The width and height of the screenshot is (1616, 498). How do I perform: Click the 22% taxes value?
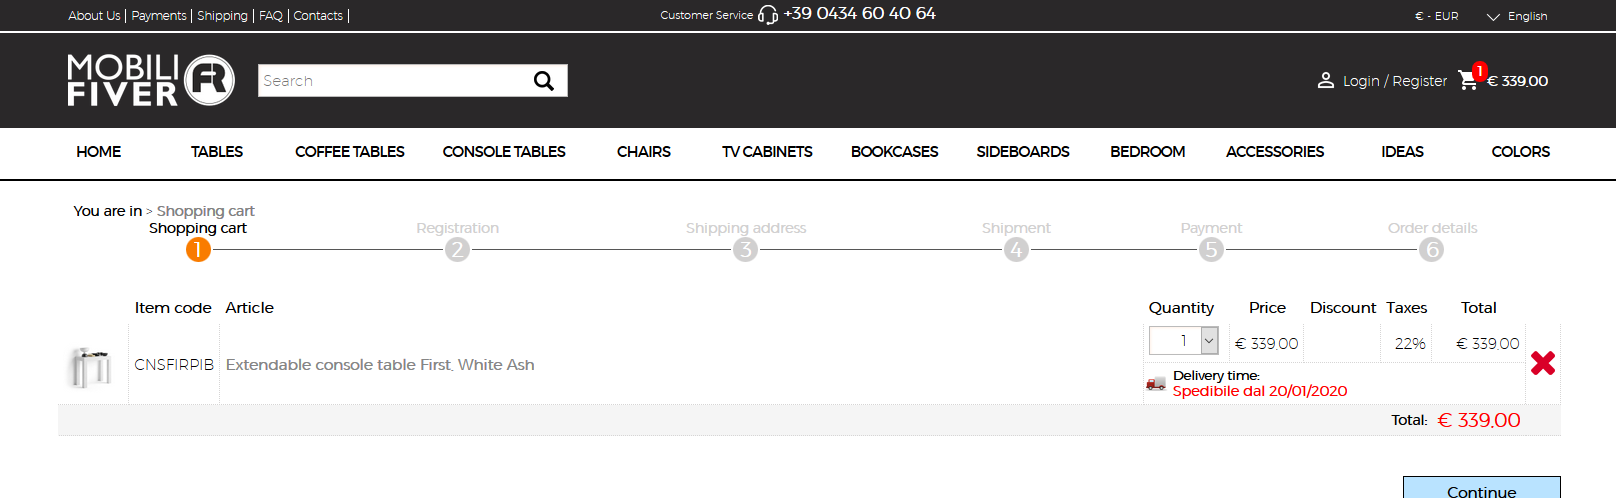tap(1410, 344)
